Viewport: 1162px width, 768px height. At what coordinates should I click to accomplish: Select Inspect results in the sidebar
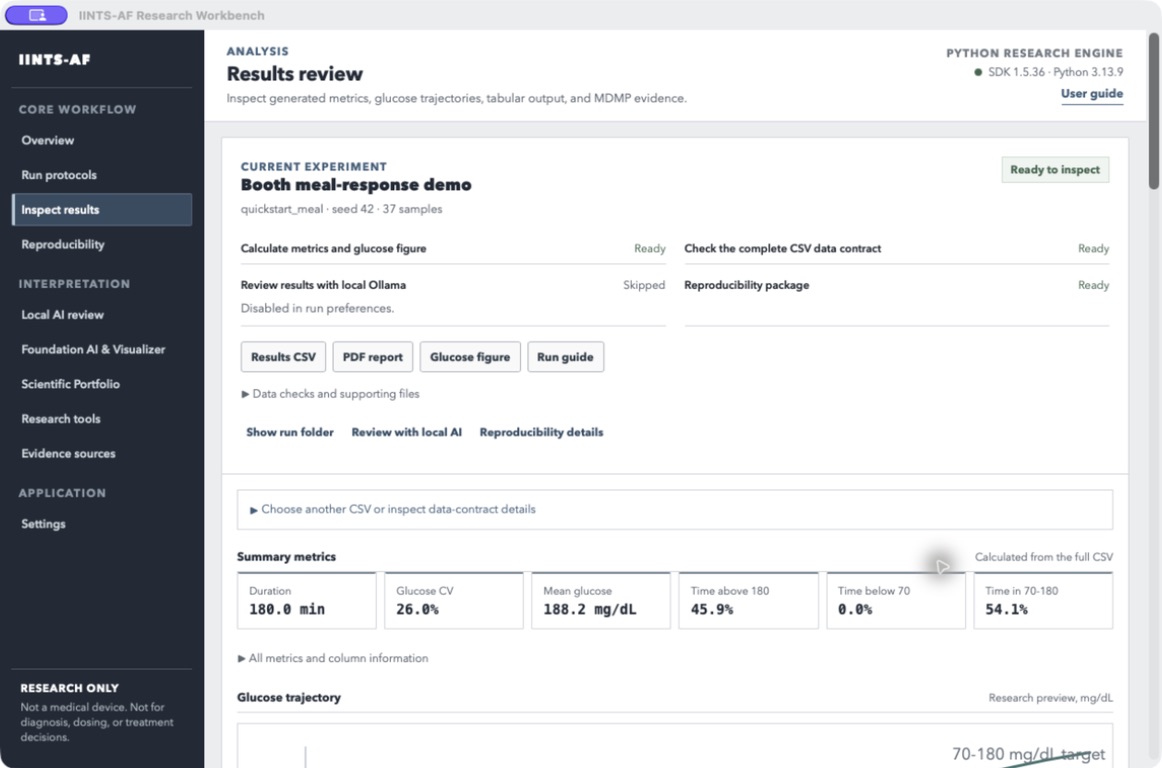(x=102, y=210)
